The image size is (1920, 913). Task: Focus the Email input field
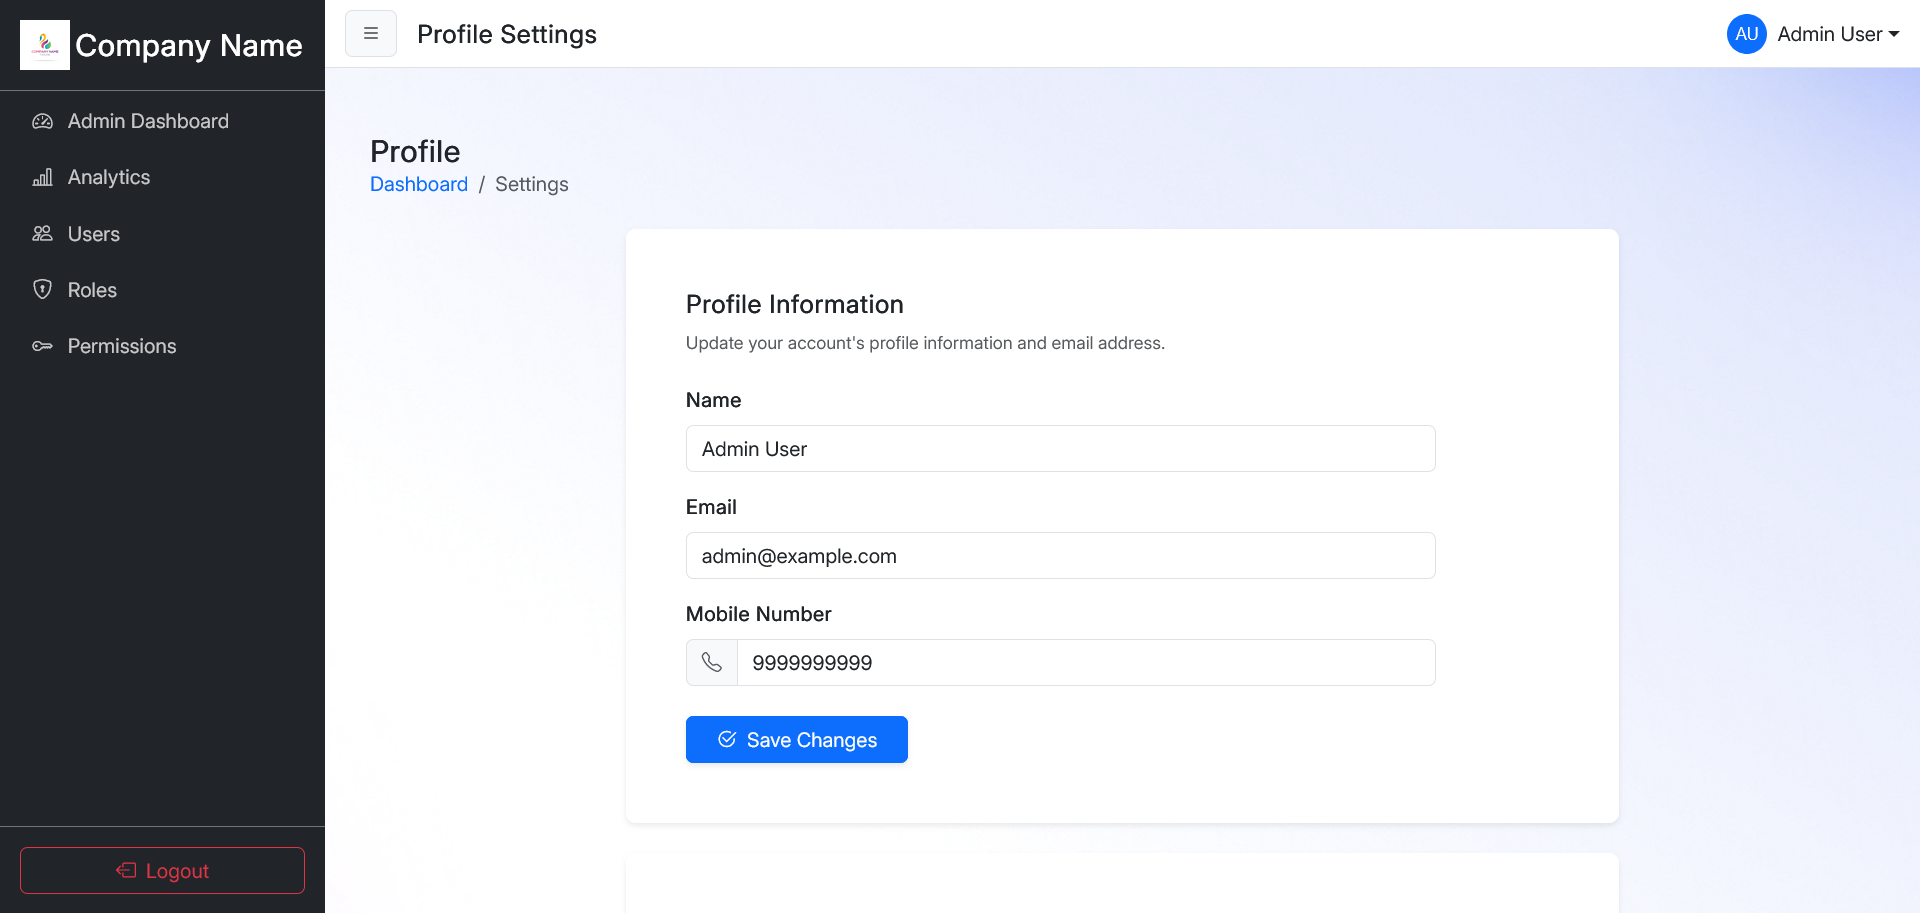click(x=1060, y=556)
